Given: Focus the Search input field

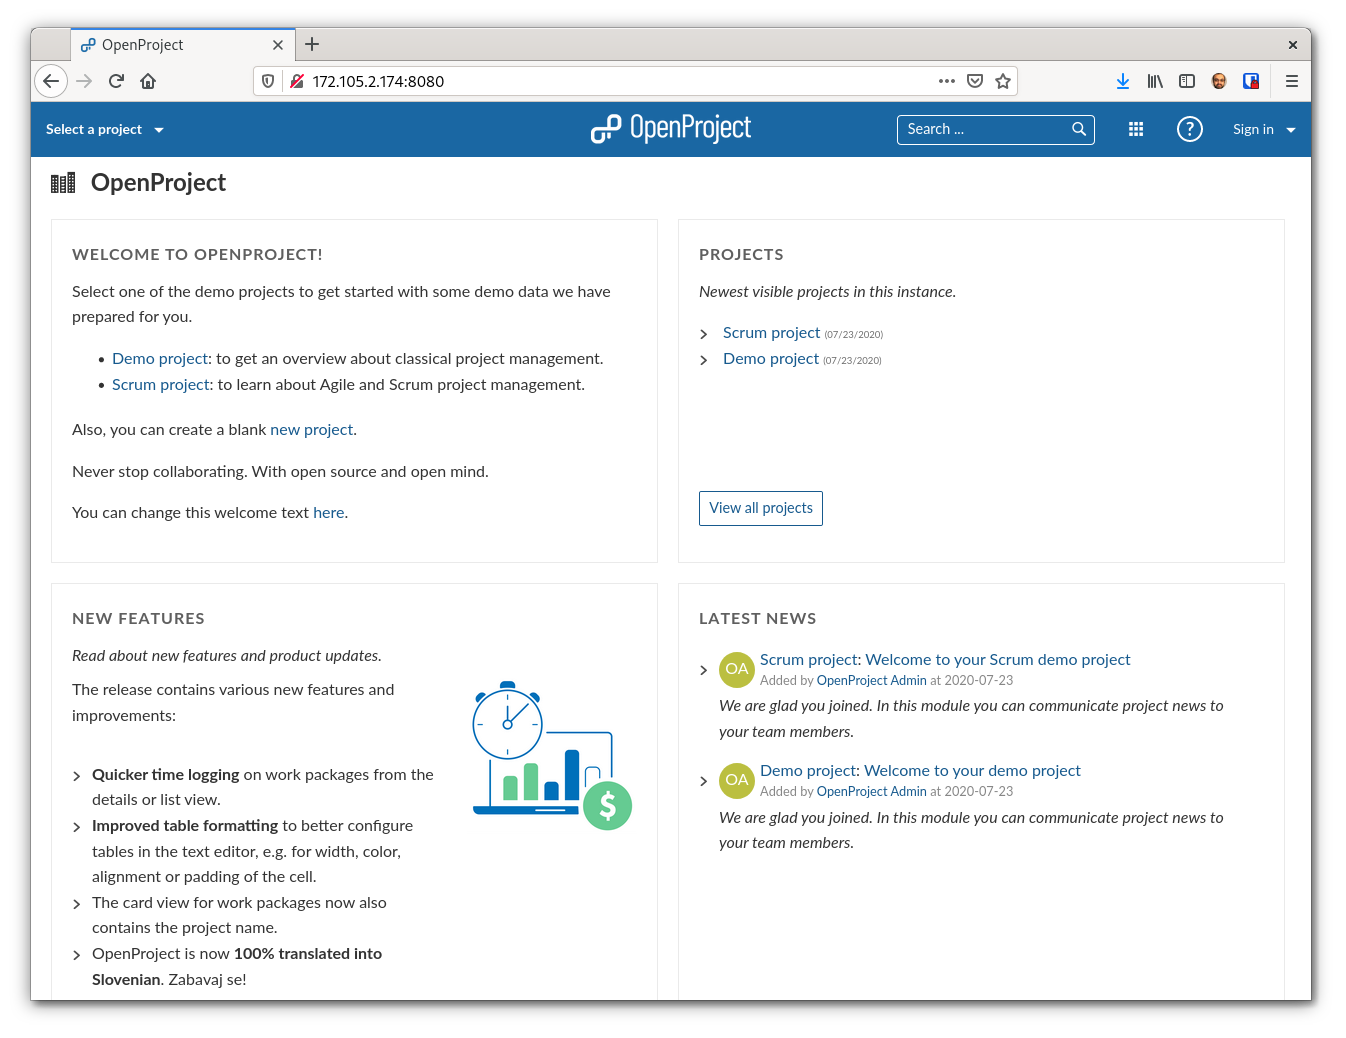Looking at the screenshot, I should click(985, 129).
